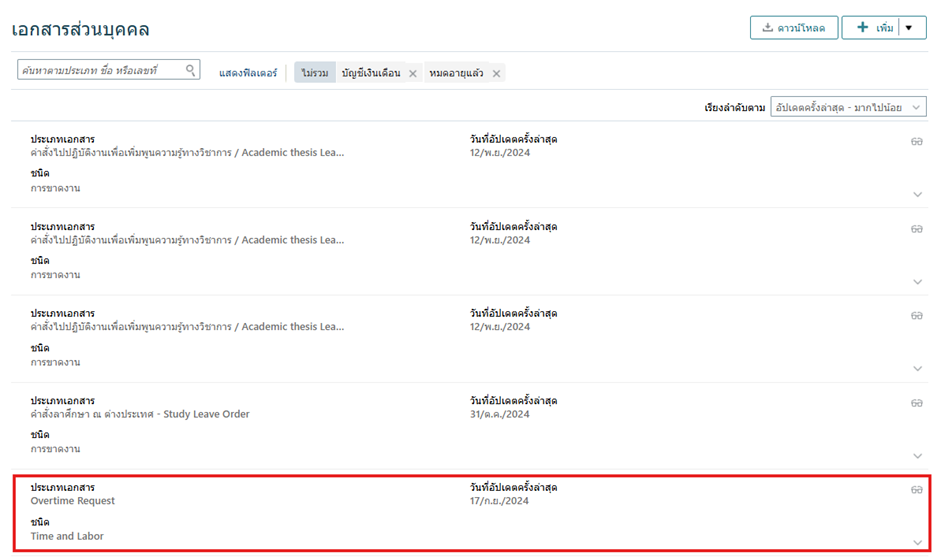Click the magnifier icon in the search box

pos(190,70)
